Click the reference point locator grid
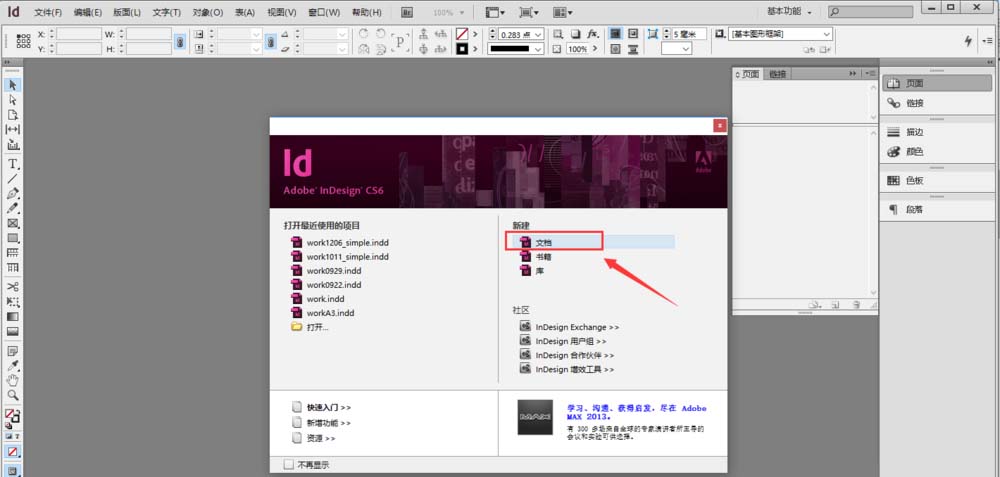This screenshot has width=1000, height=477. [x=24, y=41]
